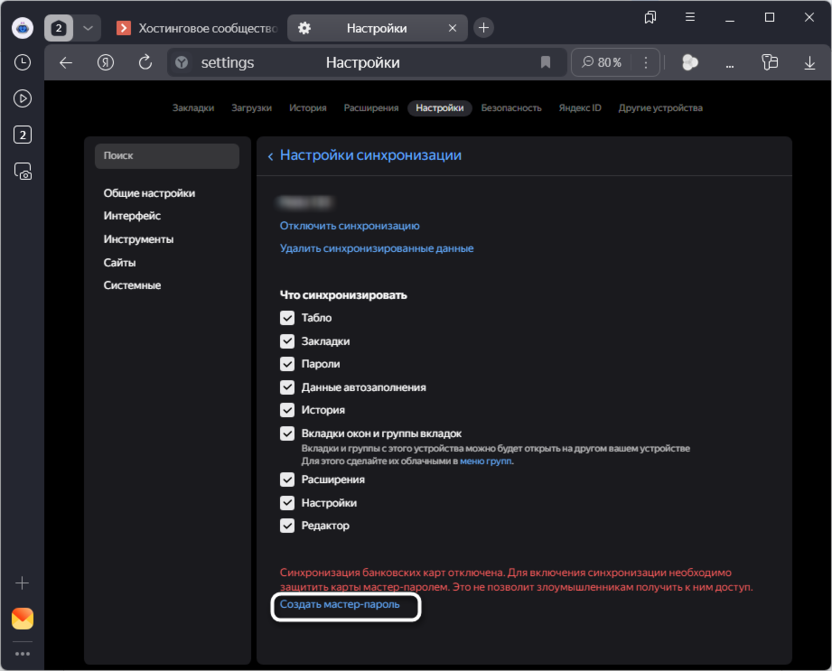Reload the page with the refresh icon
832x671 pixels.
(x=145, y=63)
